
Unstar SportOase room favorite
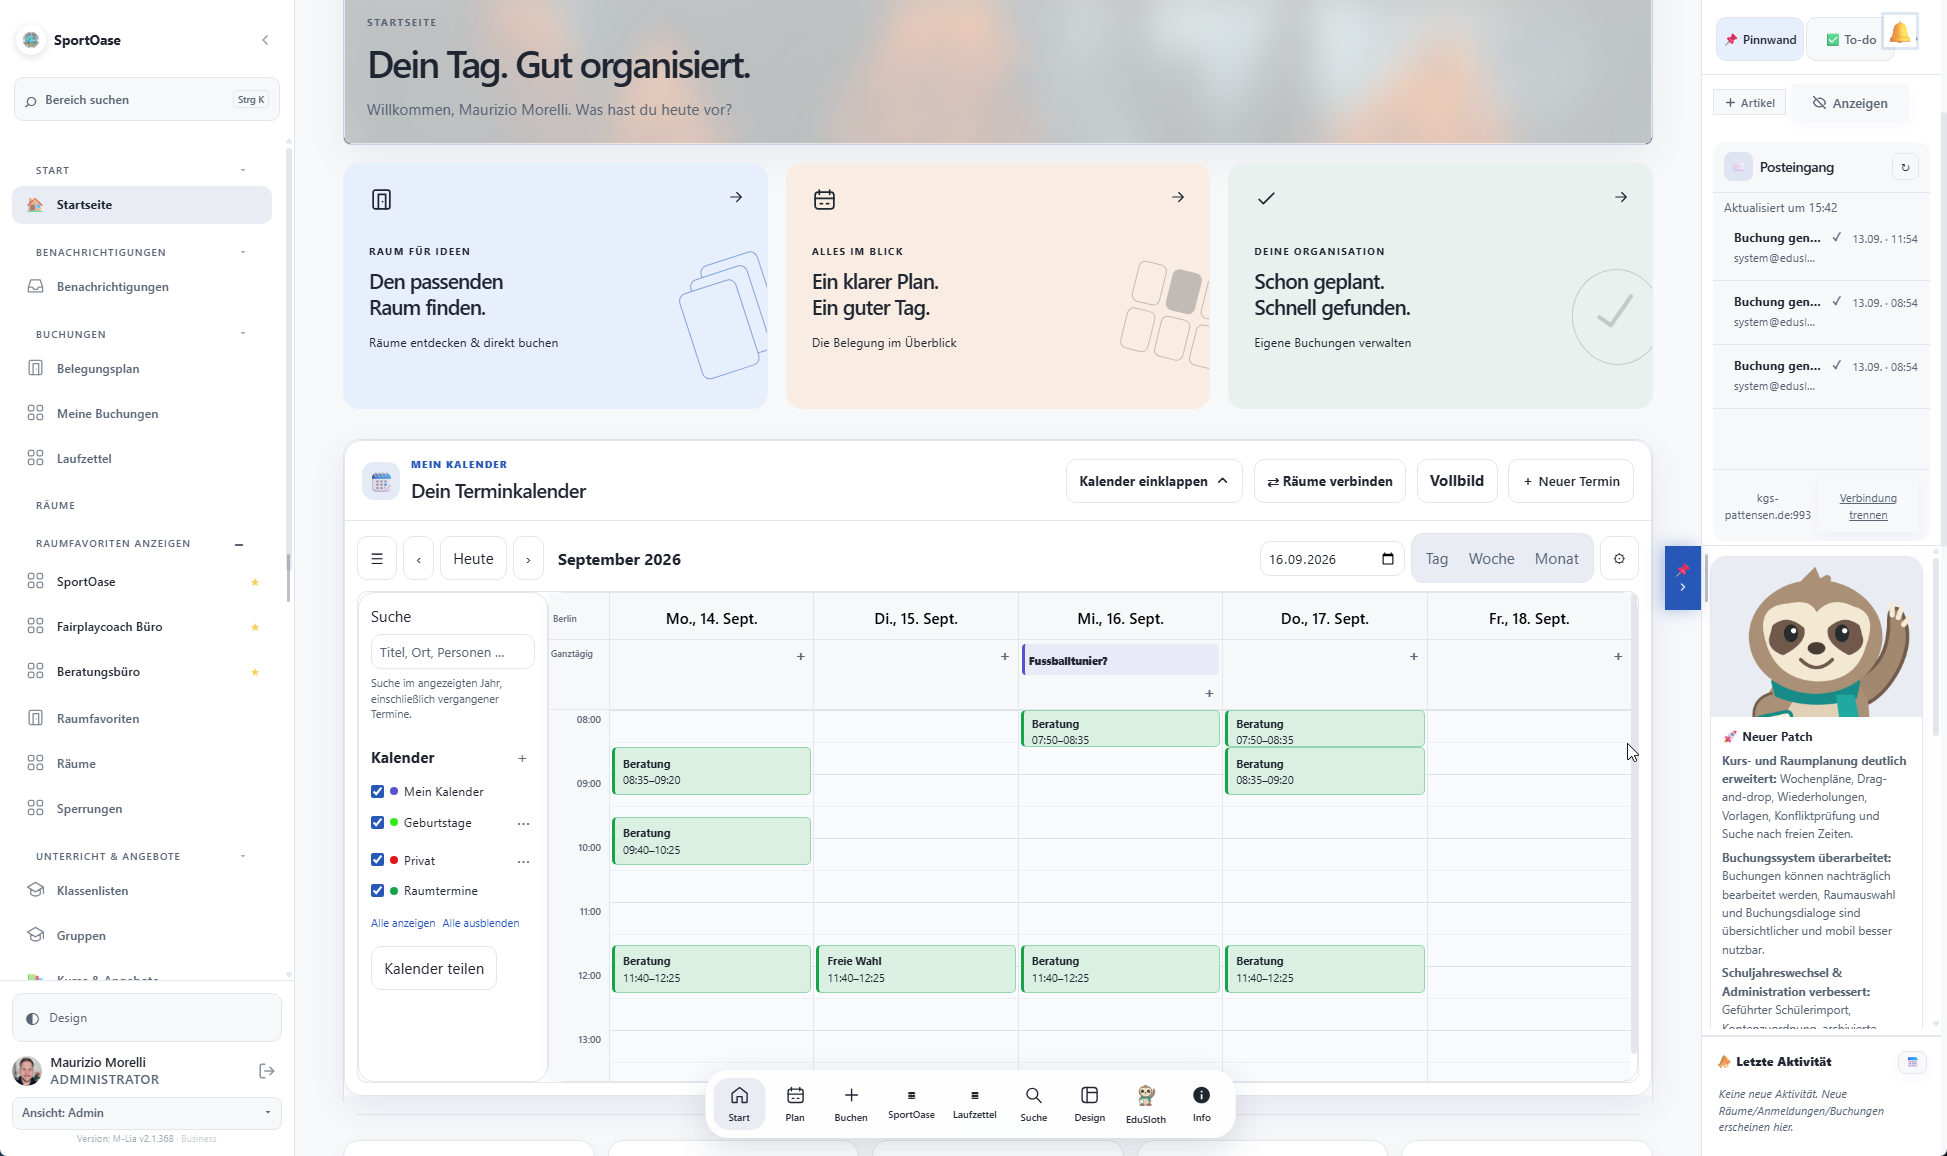255,582
